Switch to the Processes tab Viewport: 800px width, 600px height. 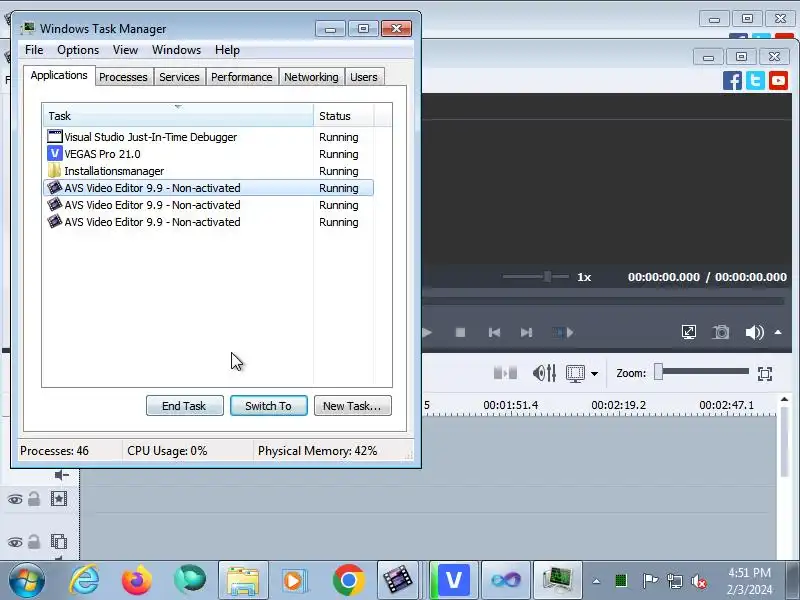tap(123, 77)
